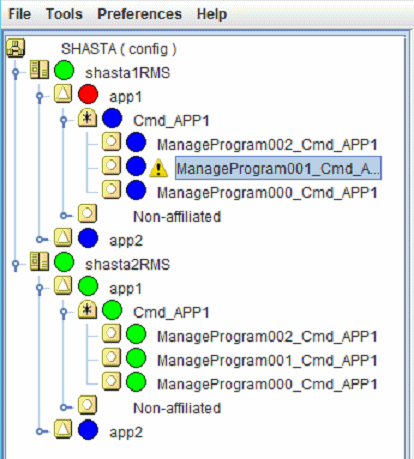Collapse Cmd_APP1 under shasta1RMS
414x459 pixels.
pos(64,120)
